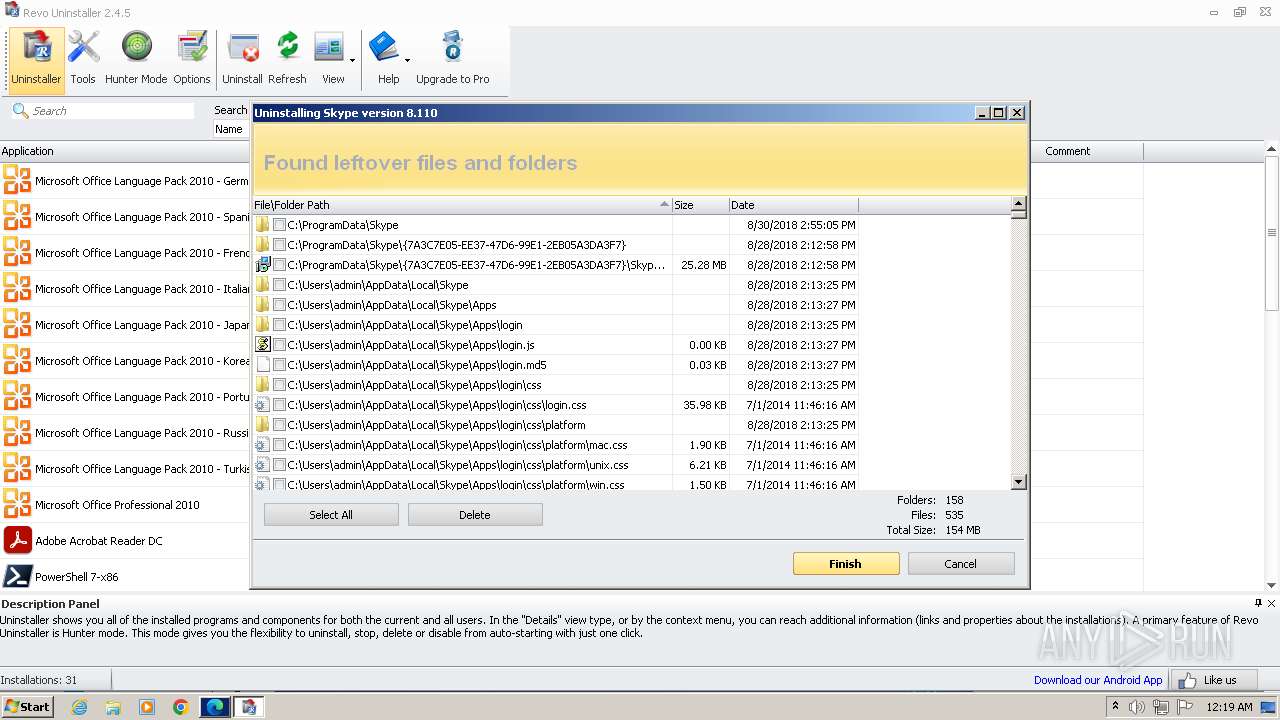Check the Apps\login folder checkbox
The height and width of the screenshot is (720, 1280).
coord(279,325)
